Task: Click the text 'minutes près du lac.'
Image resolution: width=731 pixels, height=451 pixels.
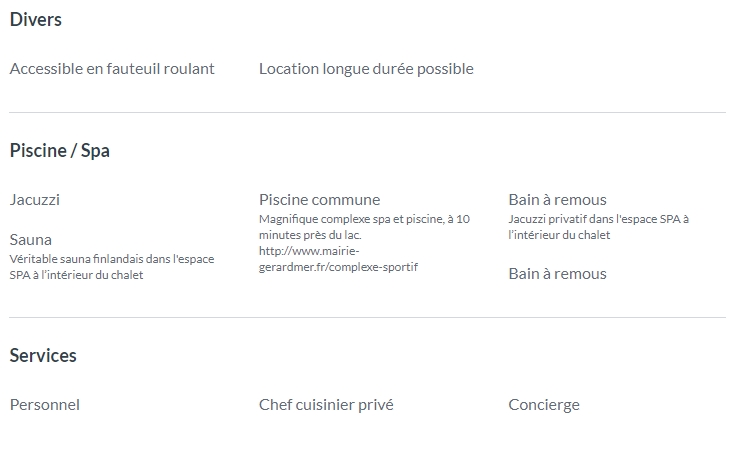Action: click(310, 235)
